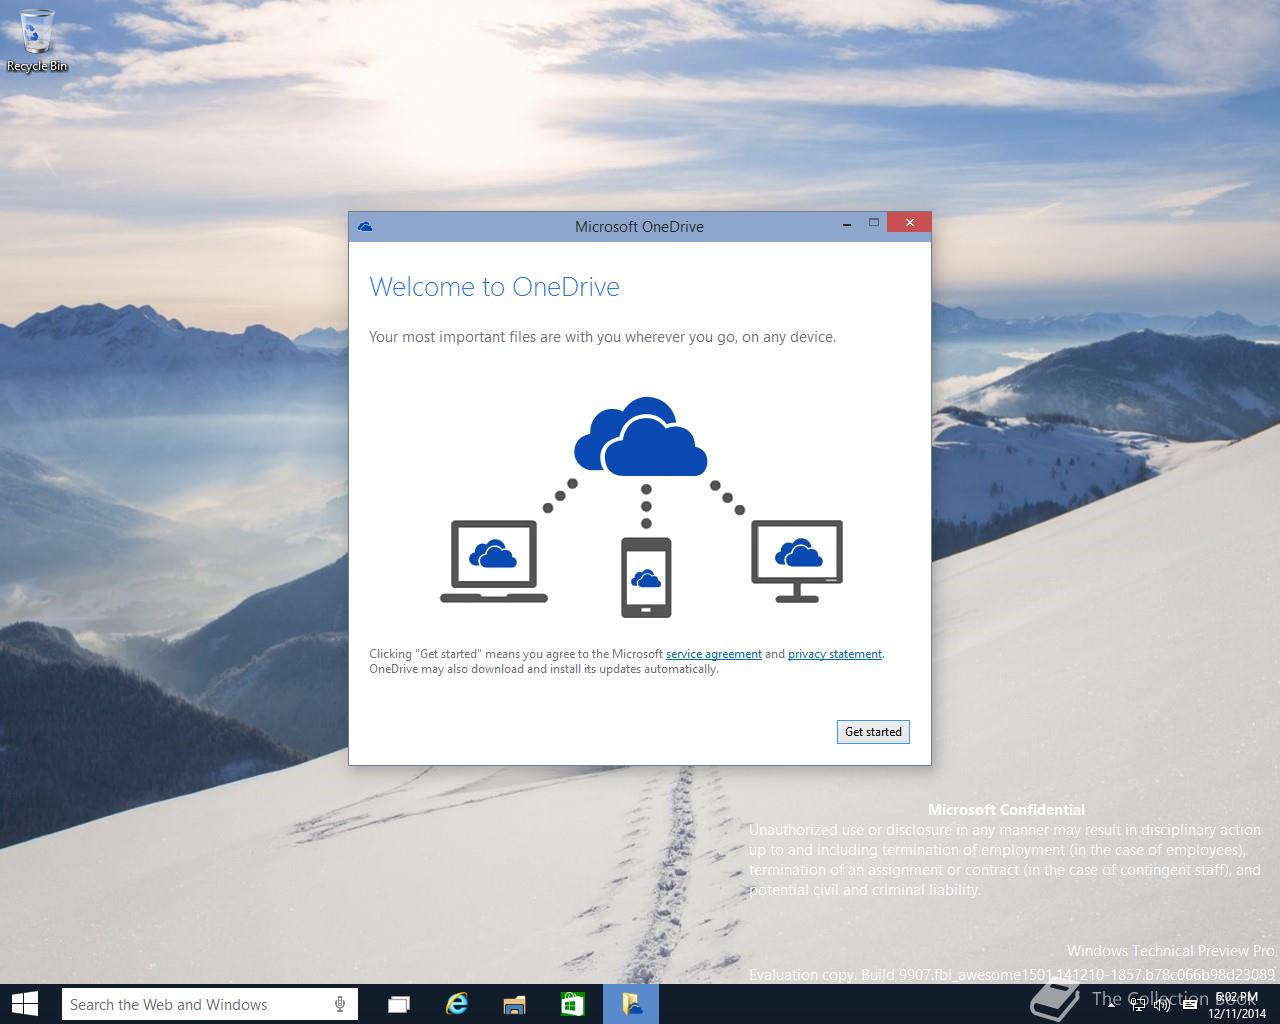Click the 'Welcome to OneDrive' heading
Screen dimensions: 1280x1024
pos(494,287)
